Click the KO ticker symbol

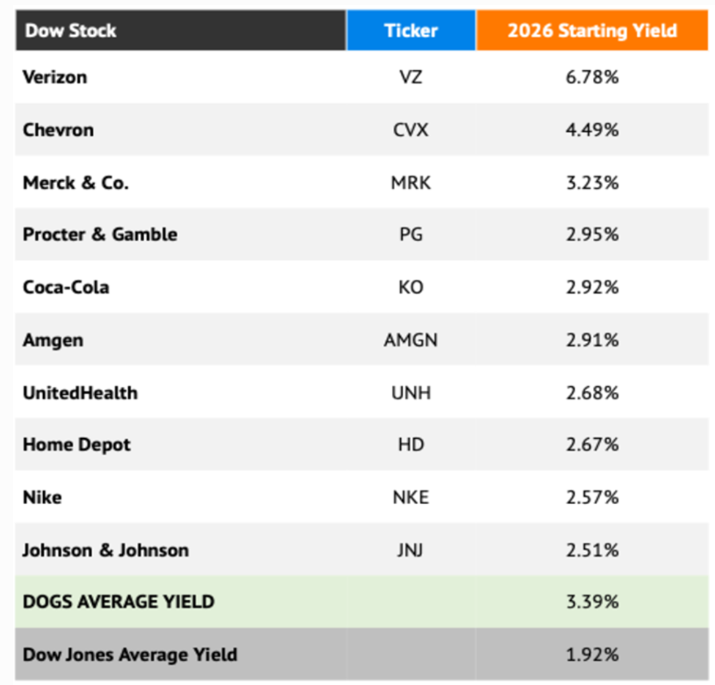click(411, 288)
